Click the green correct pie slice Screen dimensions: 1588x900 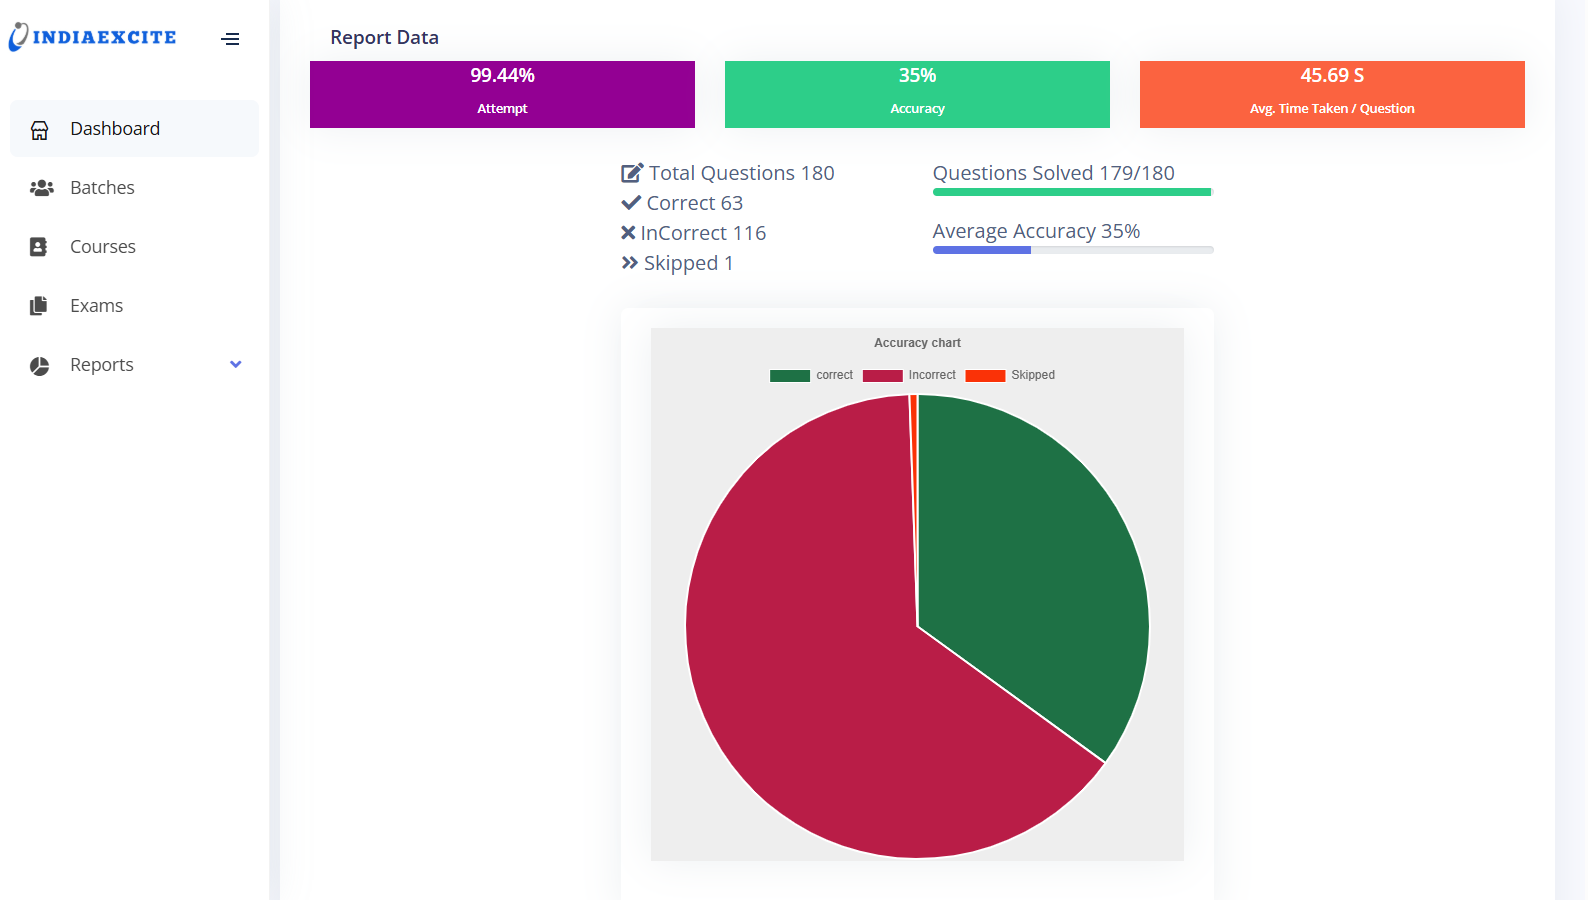pyautogui.click(x=1030, y=560)
